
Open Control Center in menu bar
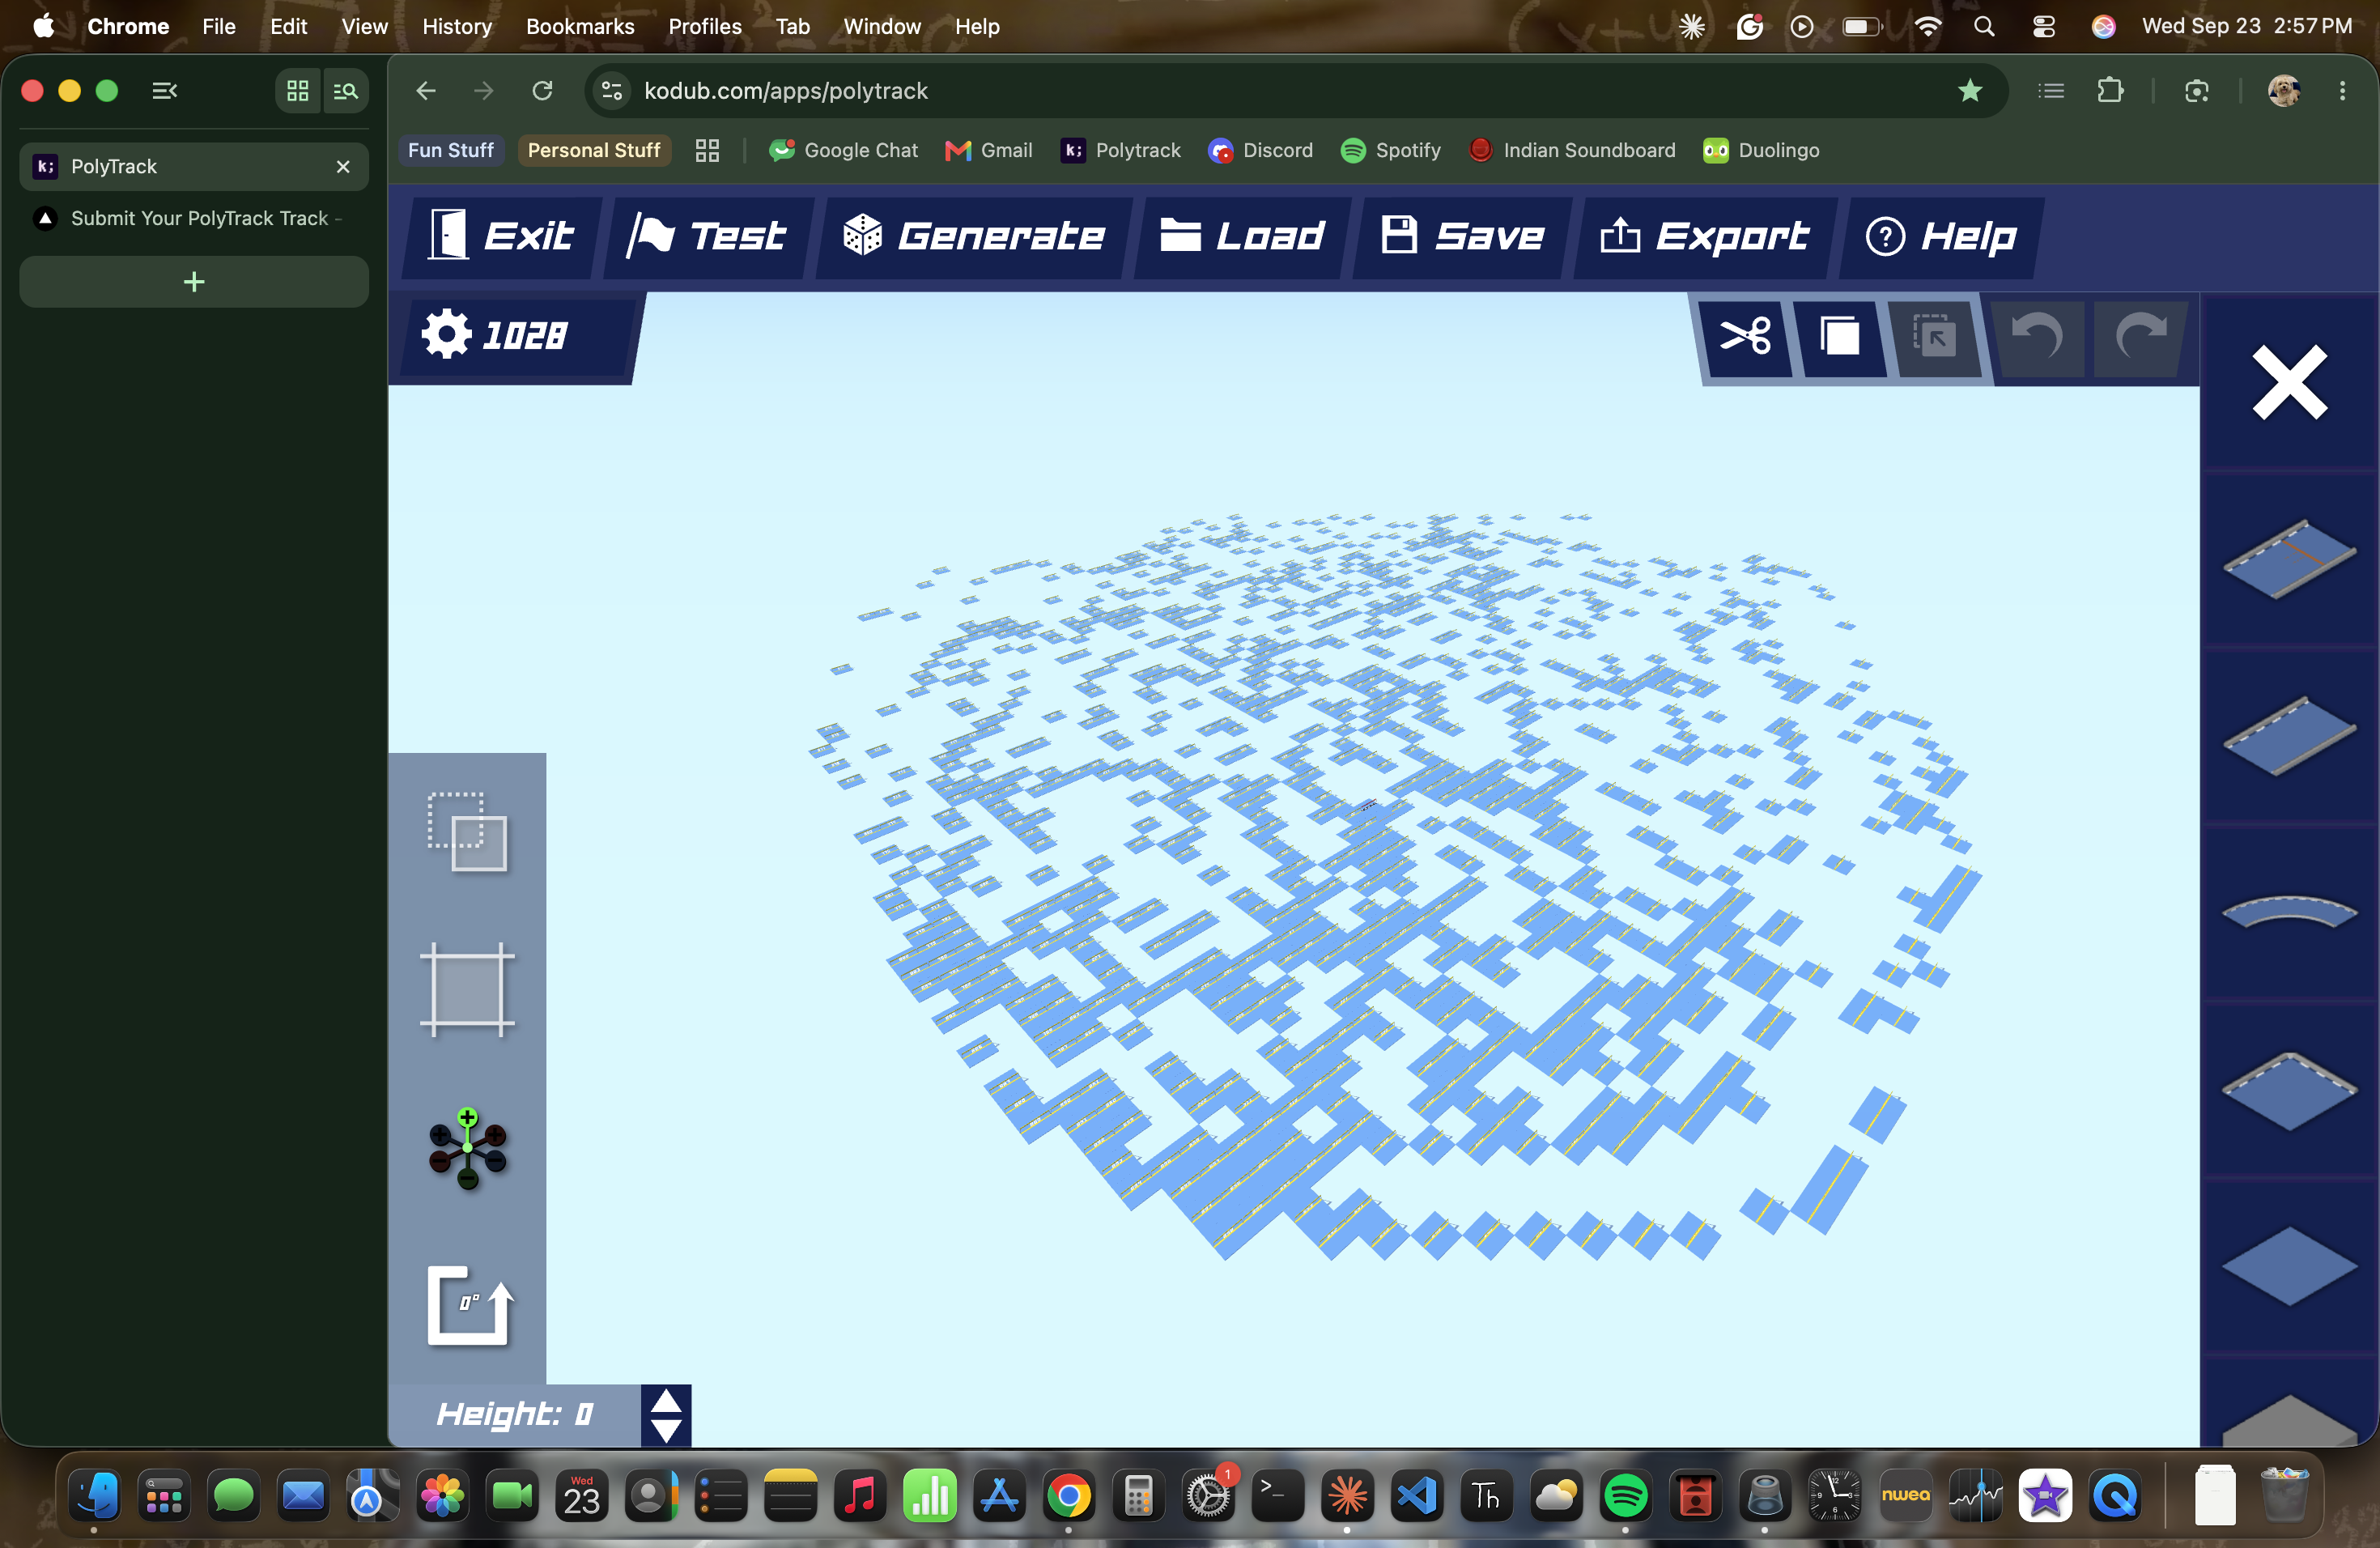click(x=2044, y=26)
